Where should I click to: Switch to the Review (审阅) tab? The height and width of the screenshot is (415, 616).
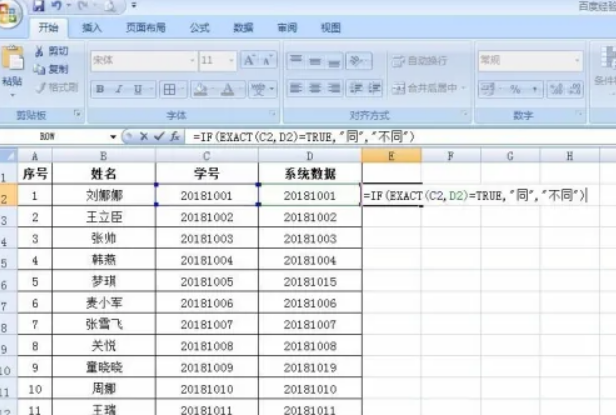coord(287,28)
